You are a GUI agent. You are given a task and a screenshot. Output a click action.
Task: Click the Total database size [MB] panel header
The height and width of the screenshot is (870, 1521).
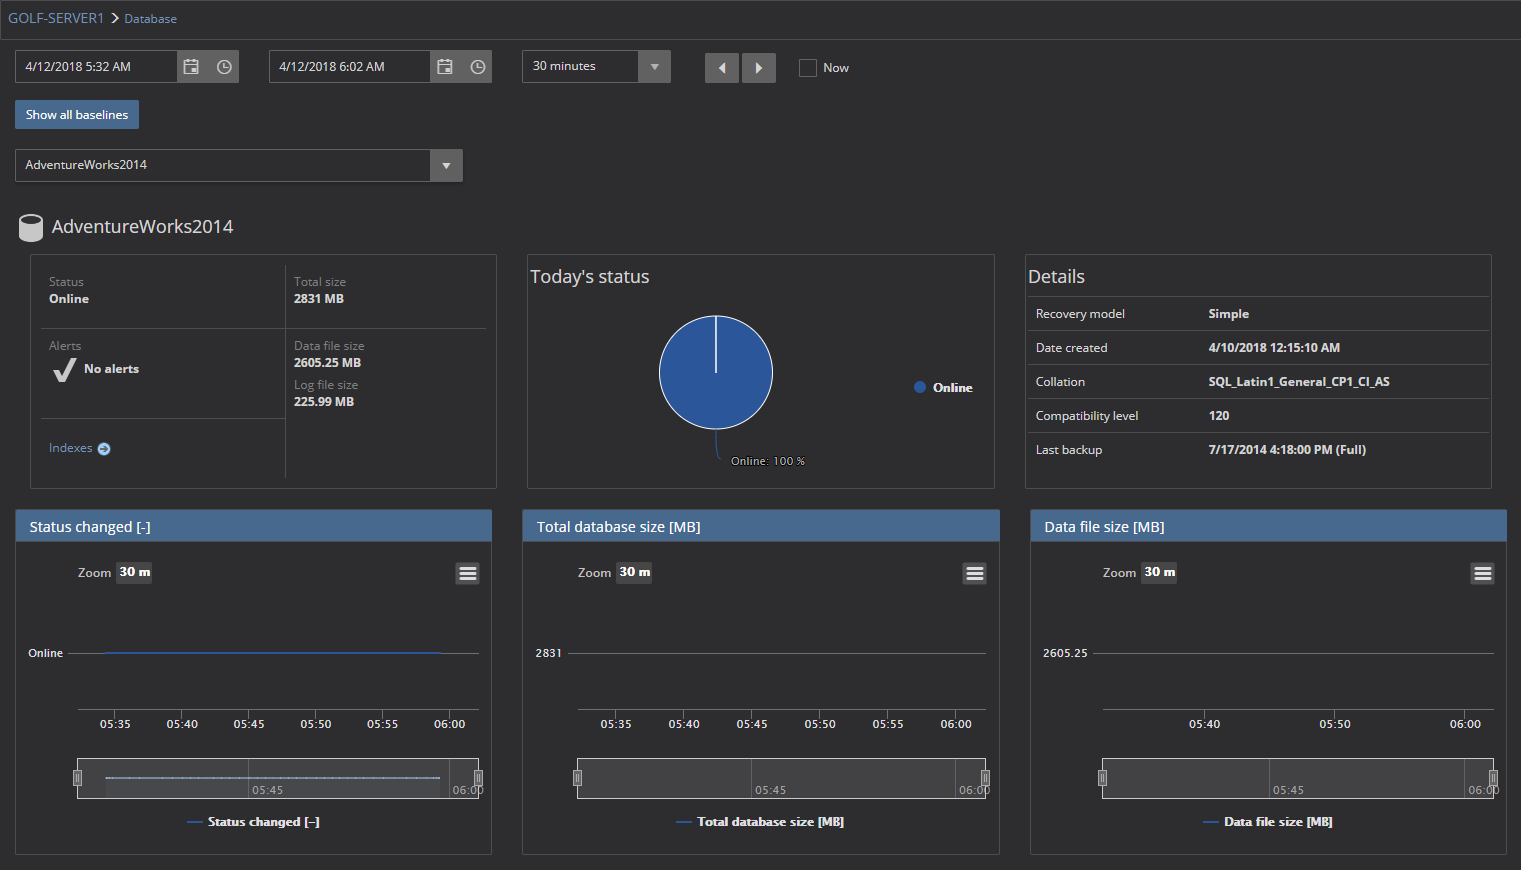[x=761, y=526]
